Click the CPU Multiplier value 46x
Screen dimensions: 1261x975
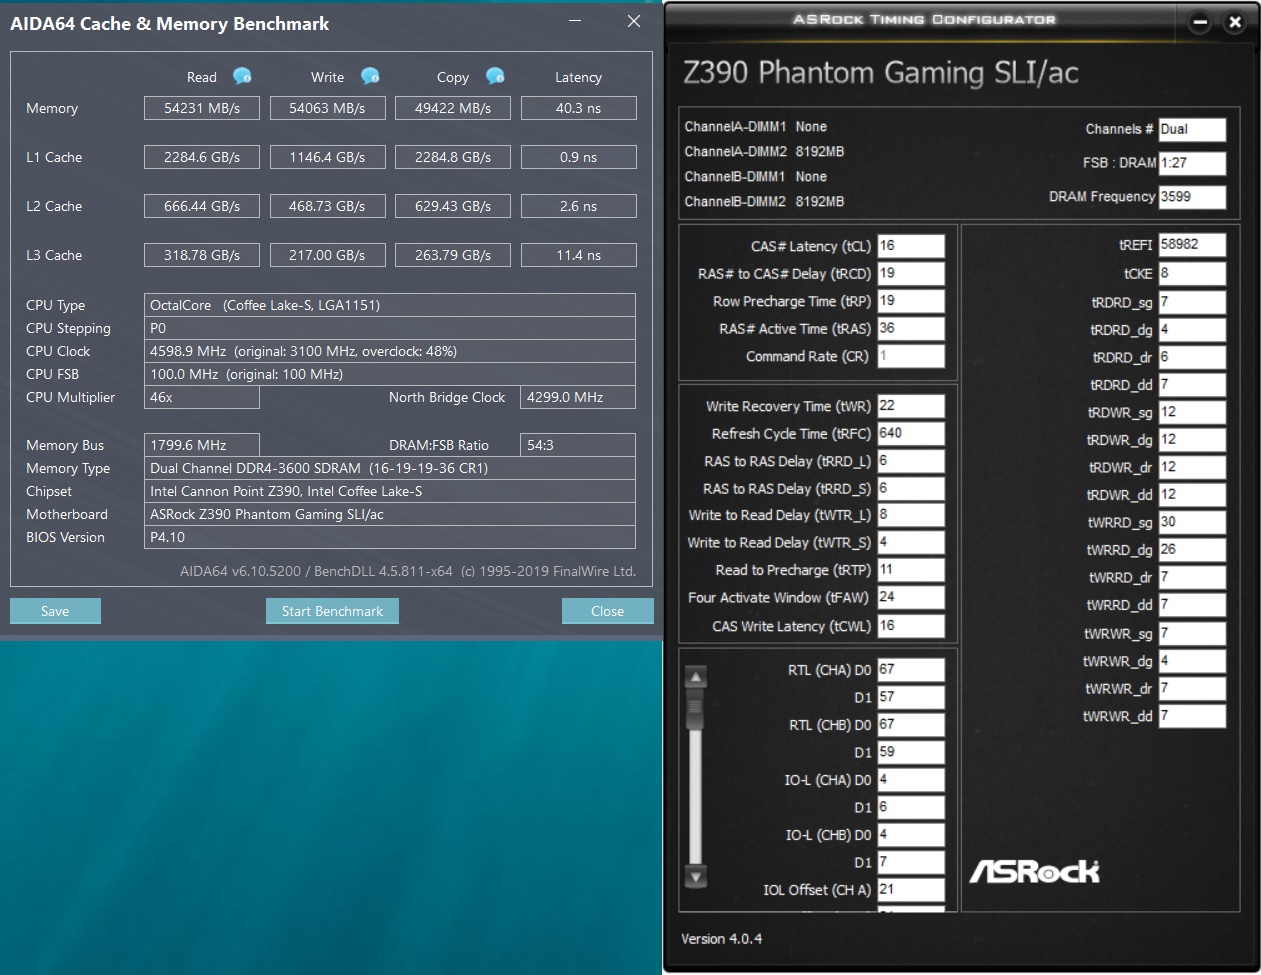(x=202, y=397)
